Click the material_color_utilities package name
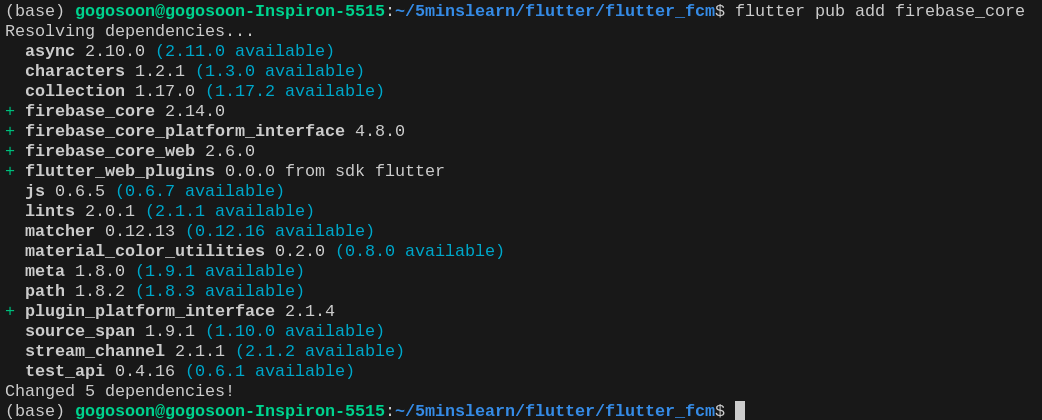The height and width of the screenshot is (420, 1042). (x=145, y=251)
